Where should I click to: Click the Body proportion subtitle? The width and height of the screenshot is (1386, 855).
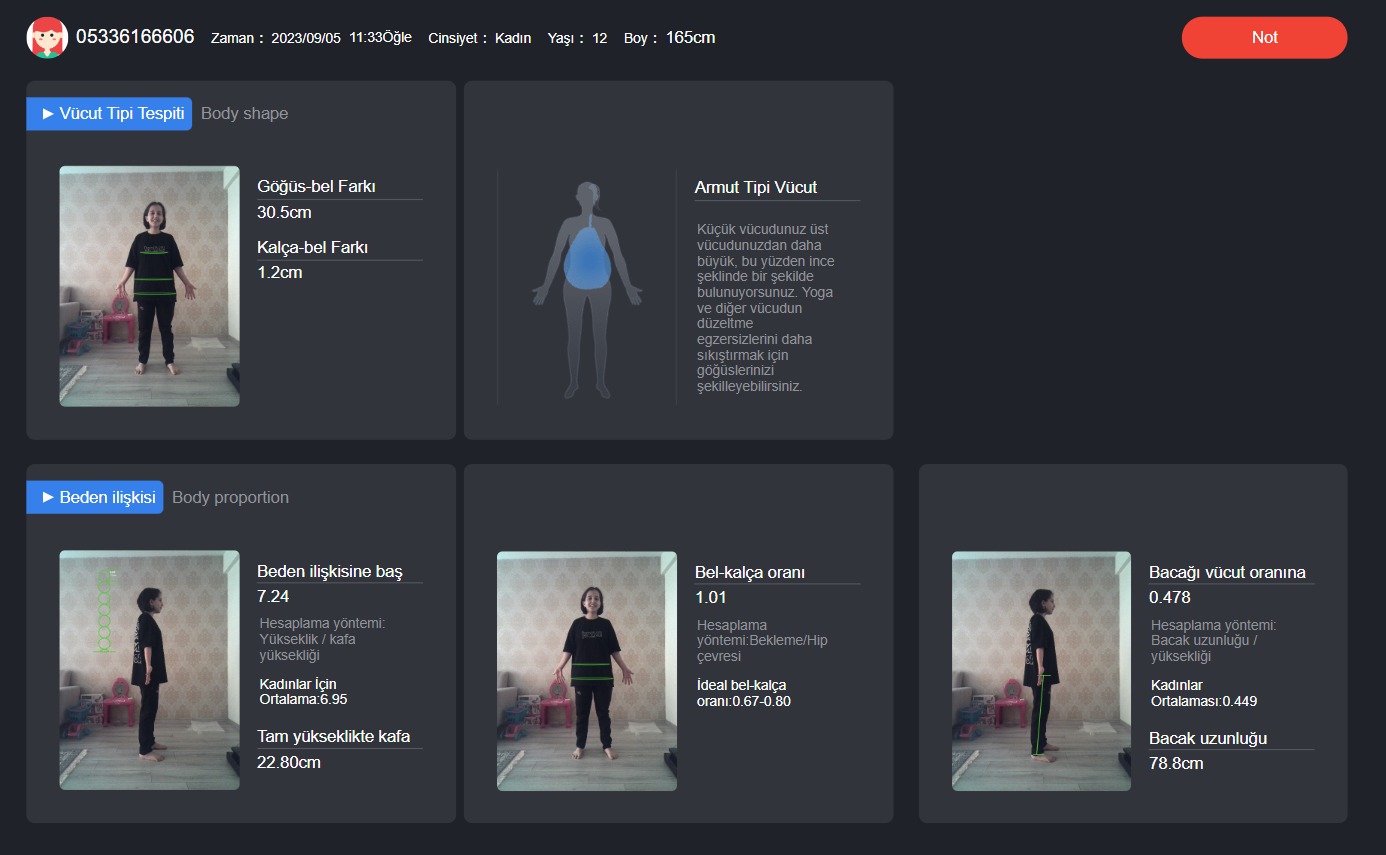coord(230,497)
